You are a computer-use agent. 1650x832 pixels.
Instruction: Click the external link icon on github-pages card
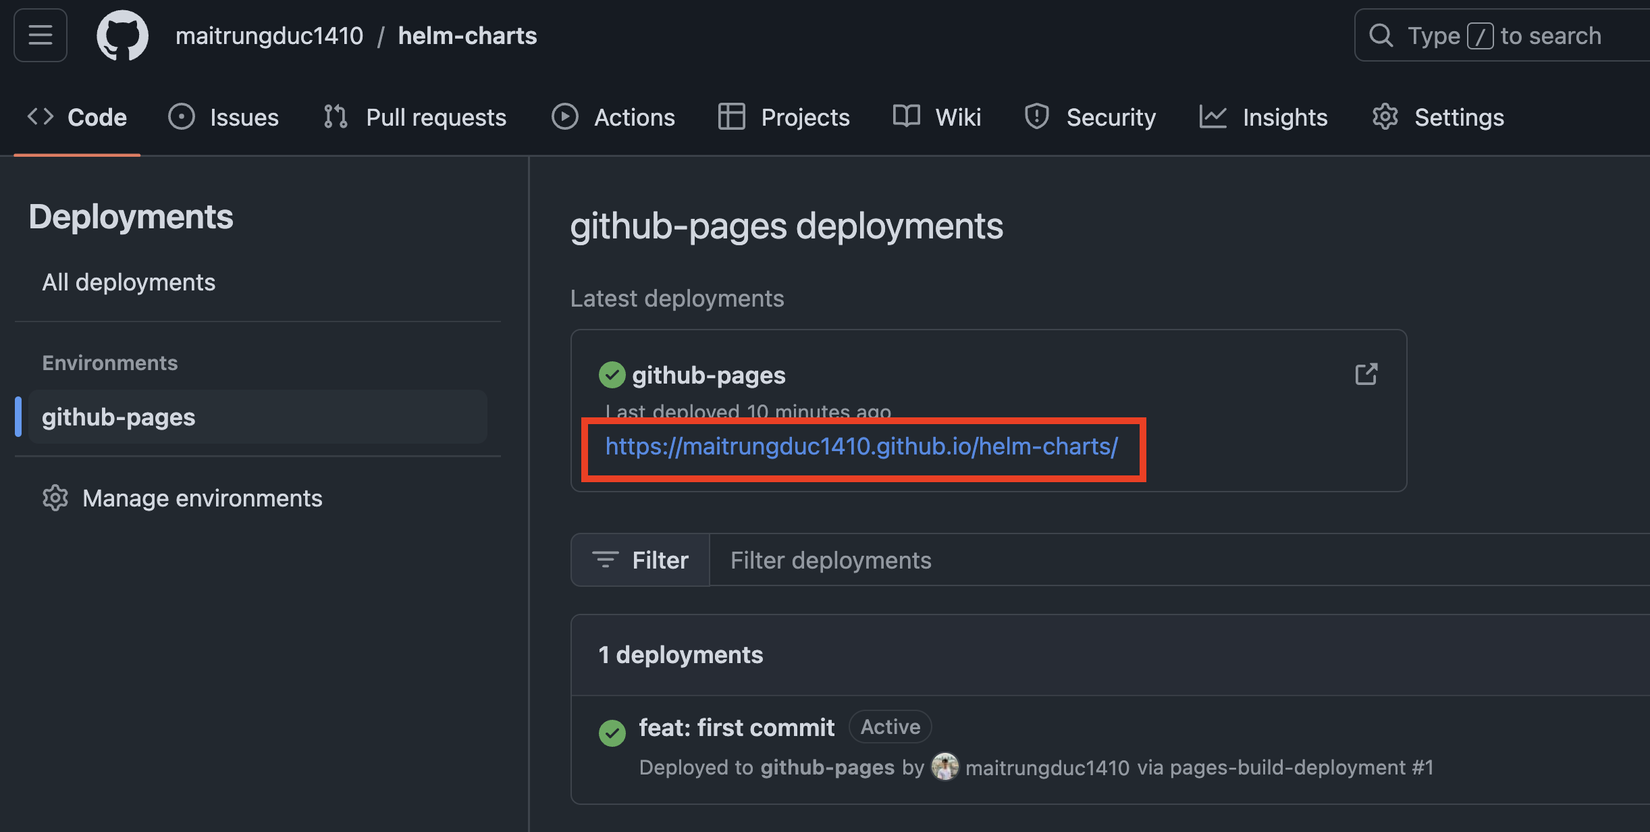1366,374
